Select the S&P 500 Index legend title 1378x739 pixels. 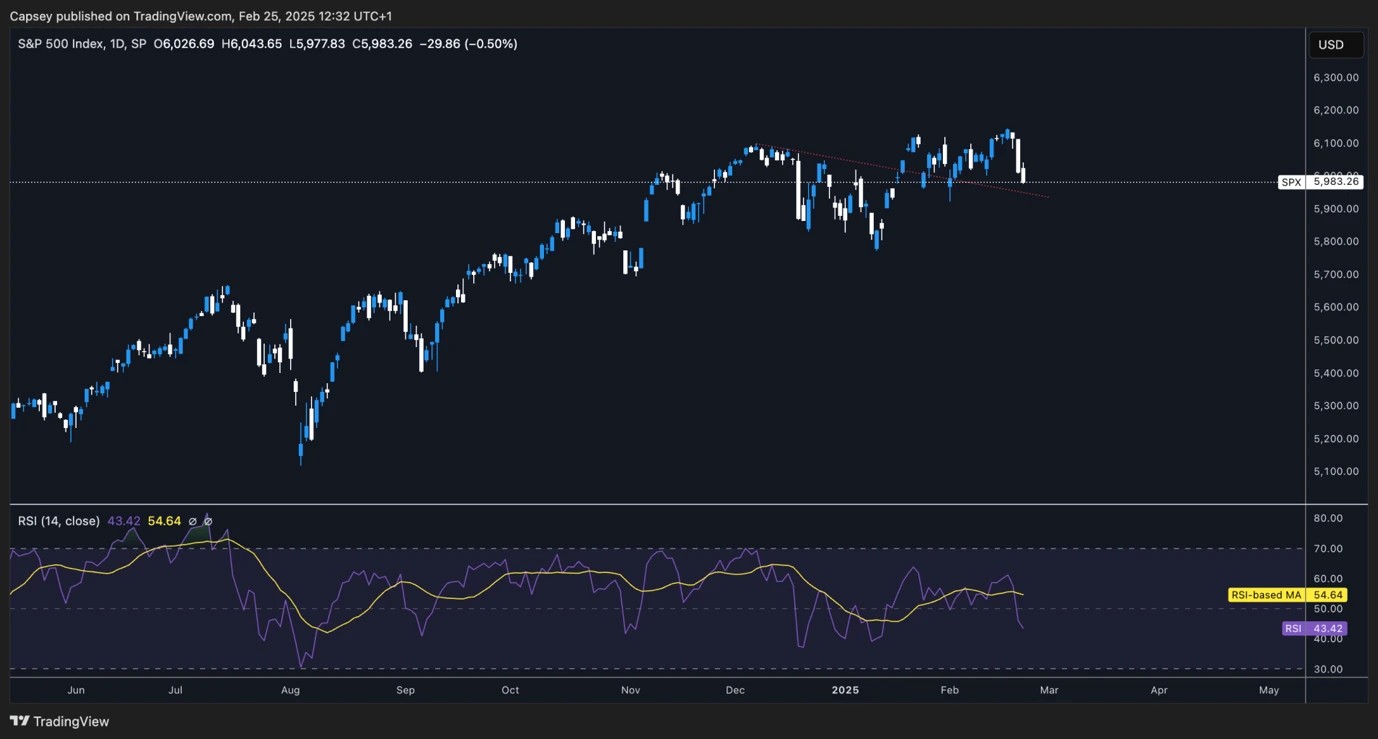(62, 43)
